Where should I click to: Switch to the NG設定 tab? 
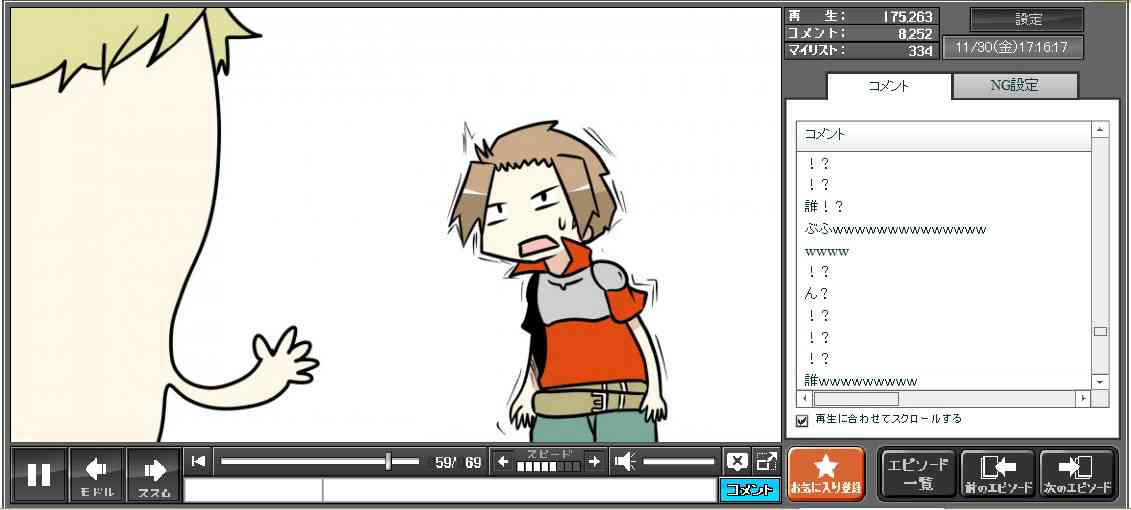1014,86
